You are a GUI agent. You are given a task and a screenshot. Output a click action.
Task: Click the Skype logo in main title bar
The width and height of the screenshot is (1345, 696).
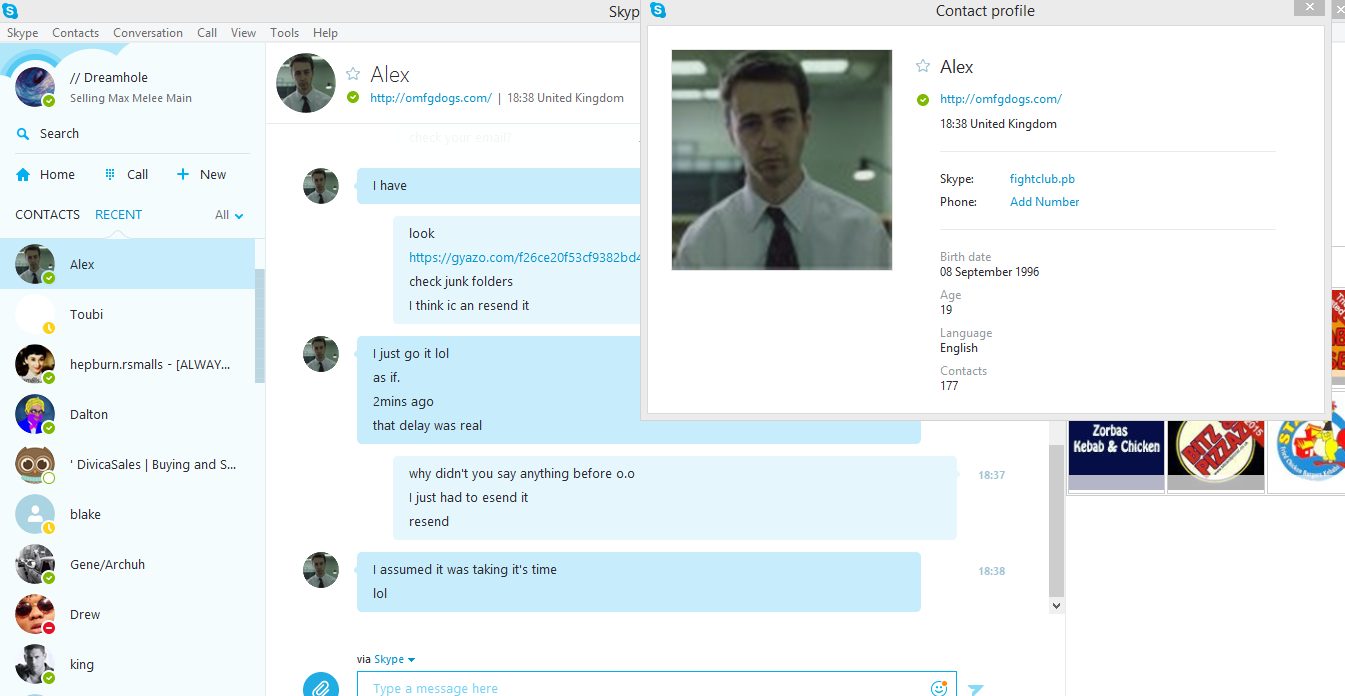tap(10, 11)
